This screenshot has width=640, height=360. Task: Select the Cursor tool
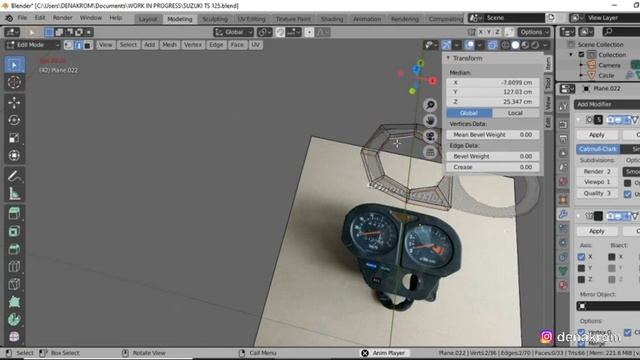14,82
